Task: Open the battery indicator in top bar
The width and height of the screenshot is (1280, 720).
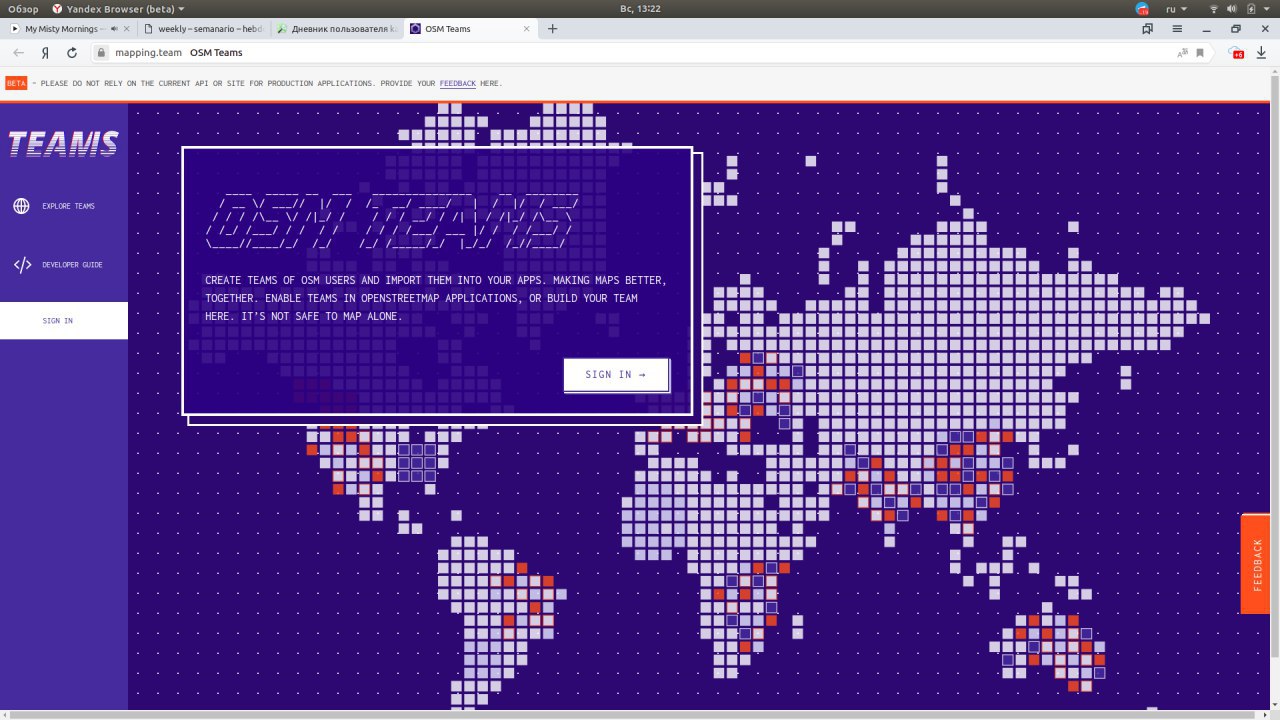Action: pos(1250,9)
